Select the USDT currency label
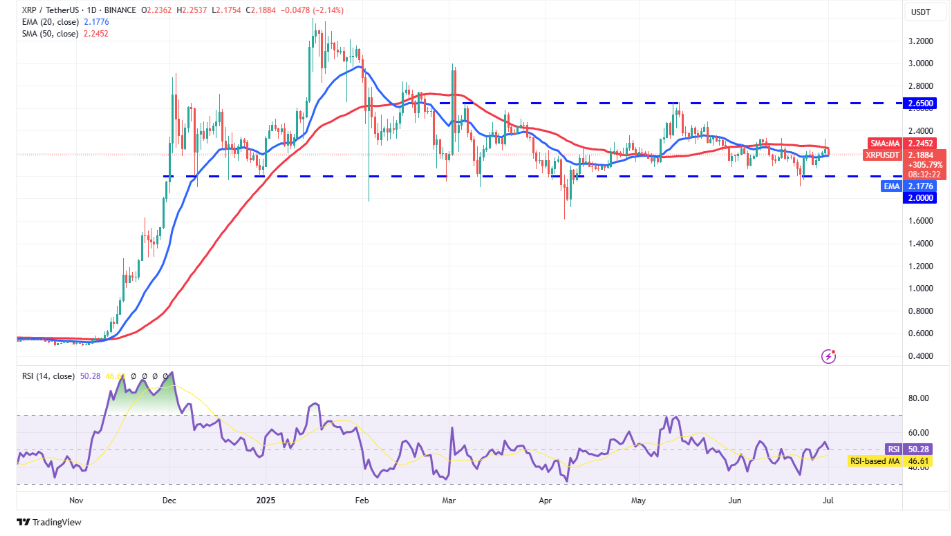951x536 pixels. [921, 12]
